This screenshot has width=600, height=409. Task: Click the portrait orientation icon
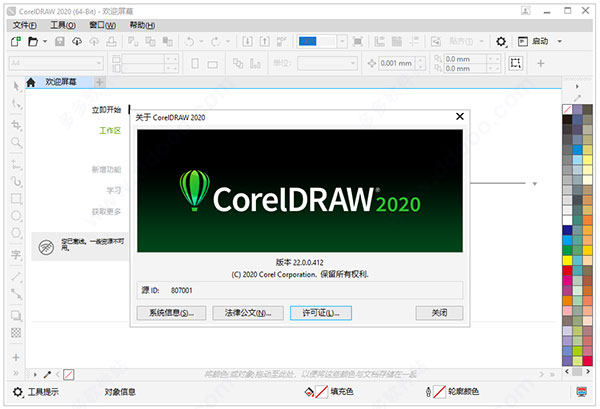point(195,63)
